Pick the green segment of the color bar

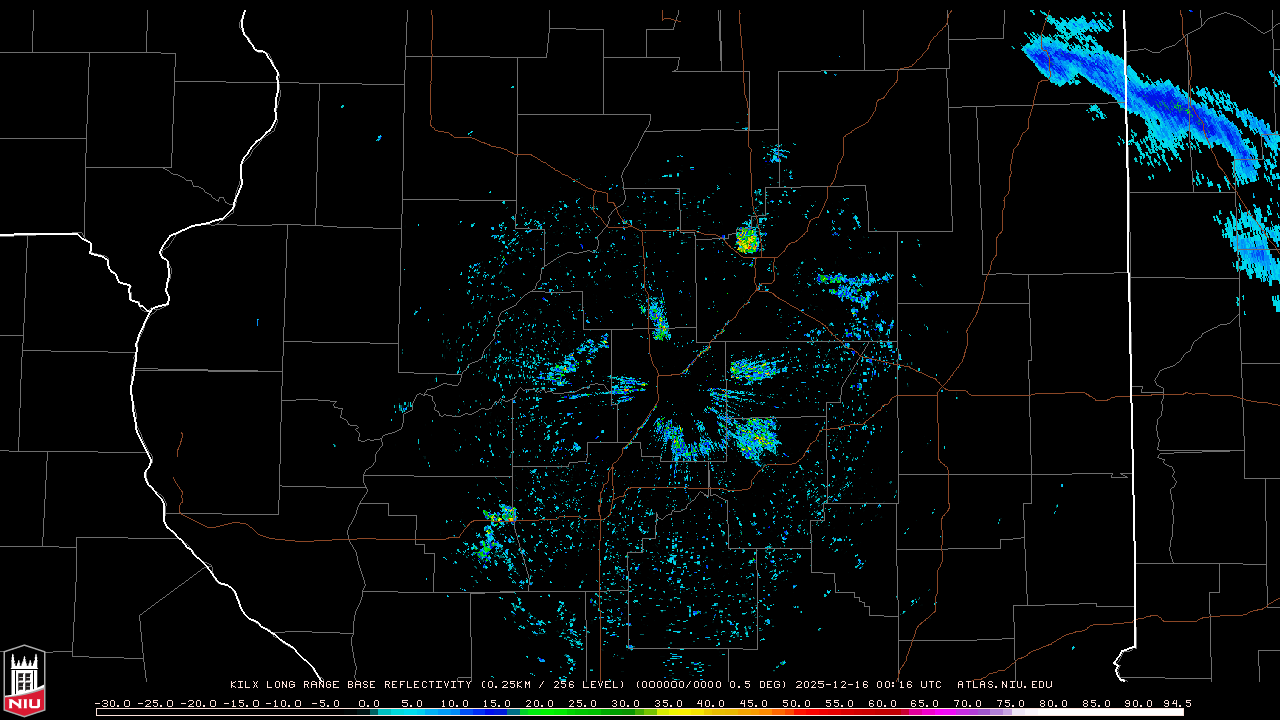click(x=560, y=712)
